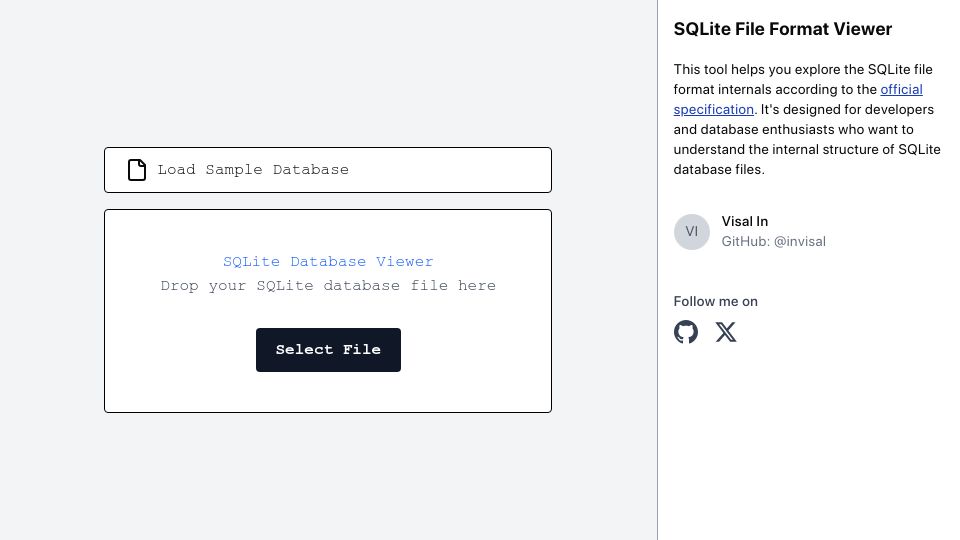Click the file icon in Load Sample Database
This screenshot has width=960, height=540.
pyautogui.click(x=137, y=170)
